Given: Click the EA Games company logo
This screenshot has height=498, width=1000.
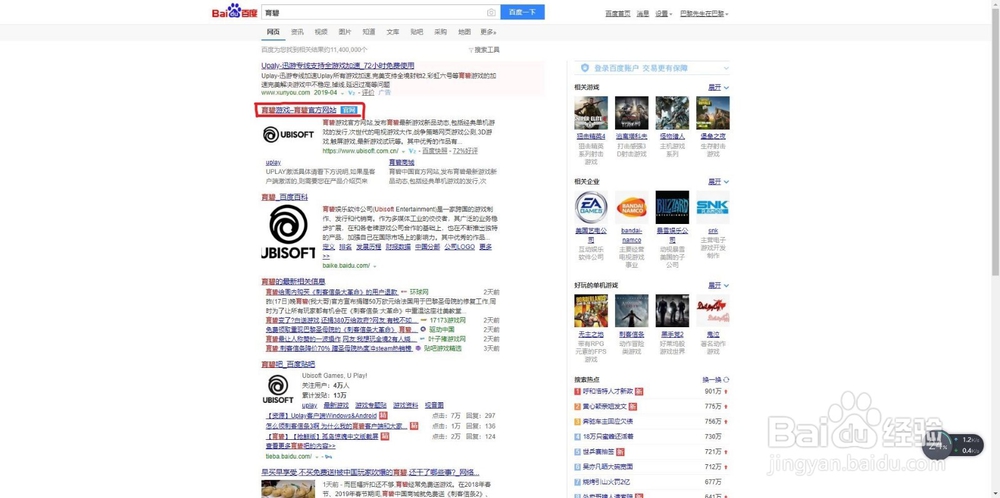Looking at the screenshot, I should tap(591, 207).
